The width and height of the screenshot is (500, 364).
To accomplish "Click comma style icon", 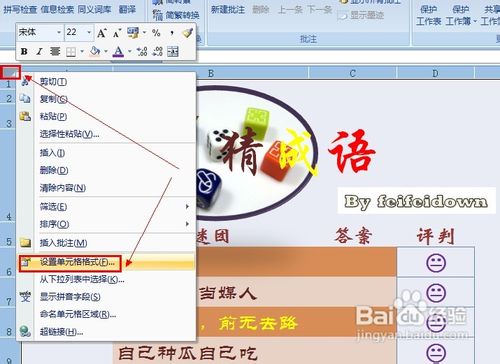I will 172,33.
